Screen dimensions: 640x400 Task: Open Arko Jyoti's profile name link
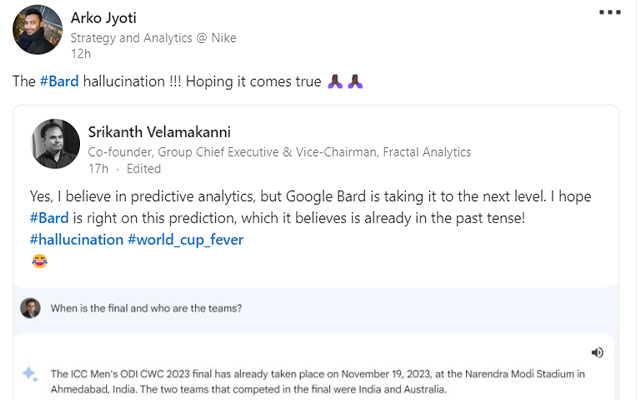click(104, 18)
